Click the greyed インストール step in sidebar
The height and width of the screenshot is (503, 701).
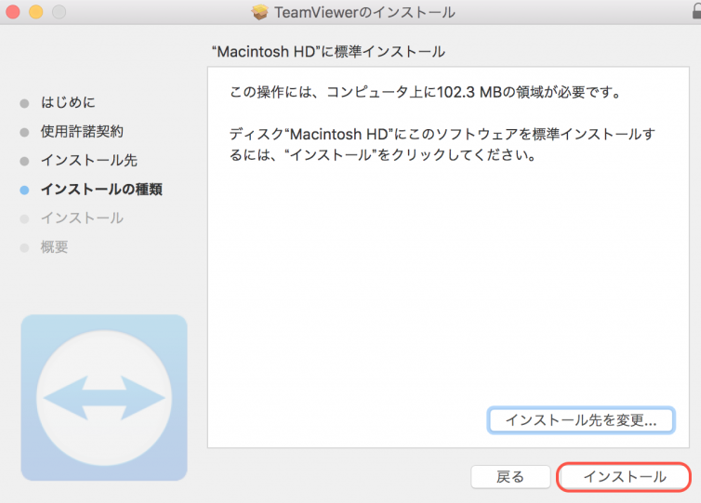click(82, 218)
